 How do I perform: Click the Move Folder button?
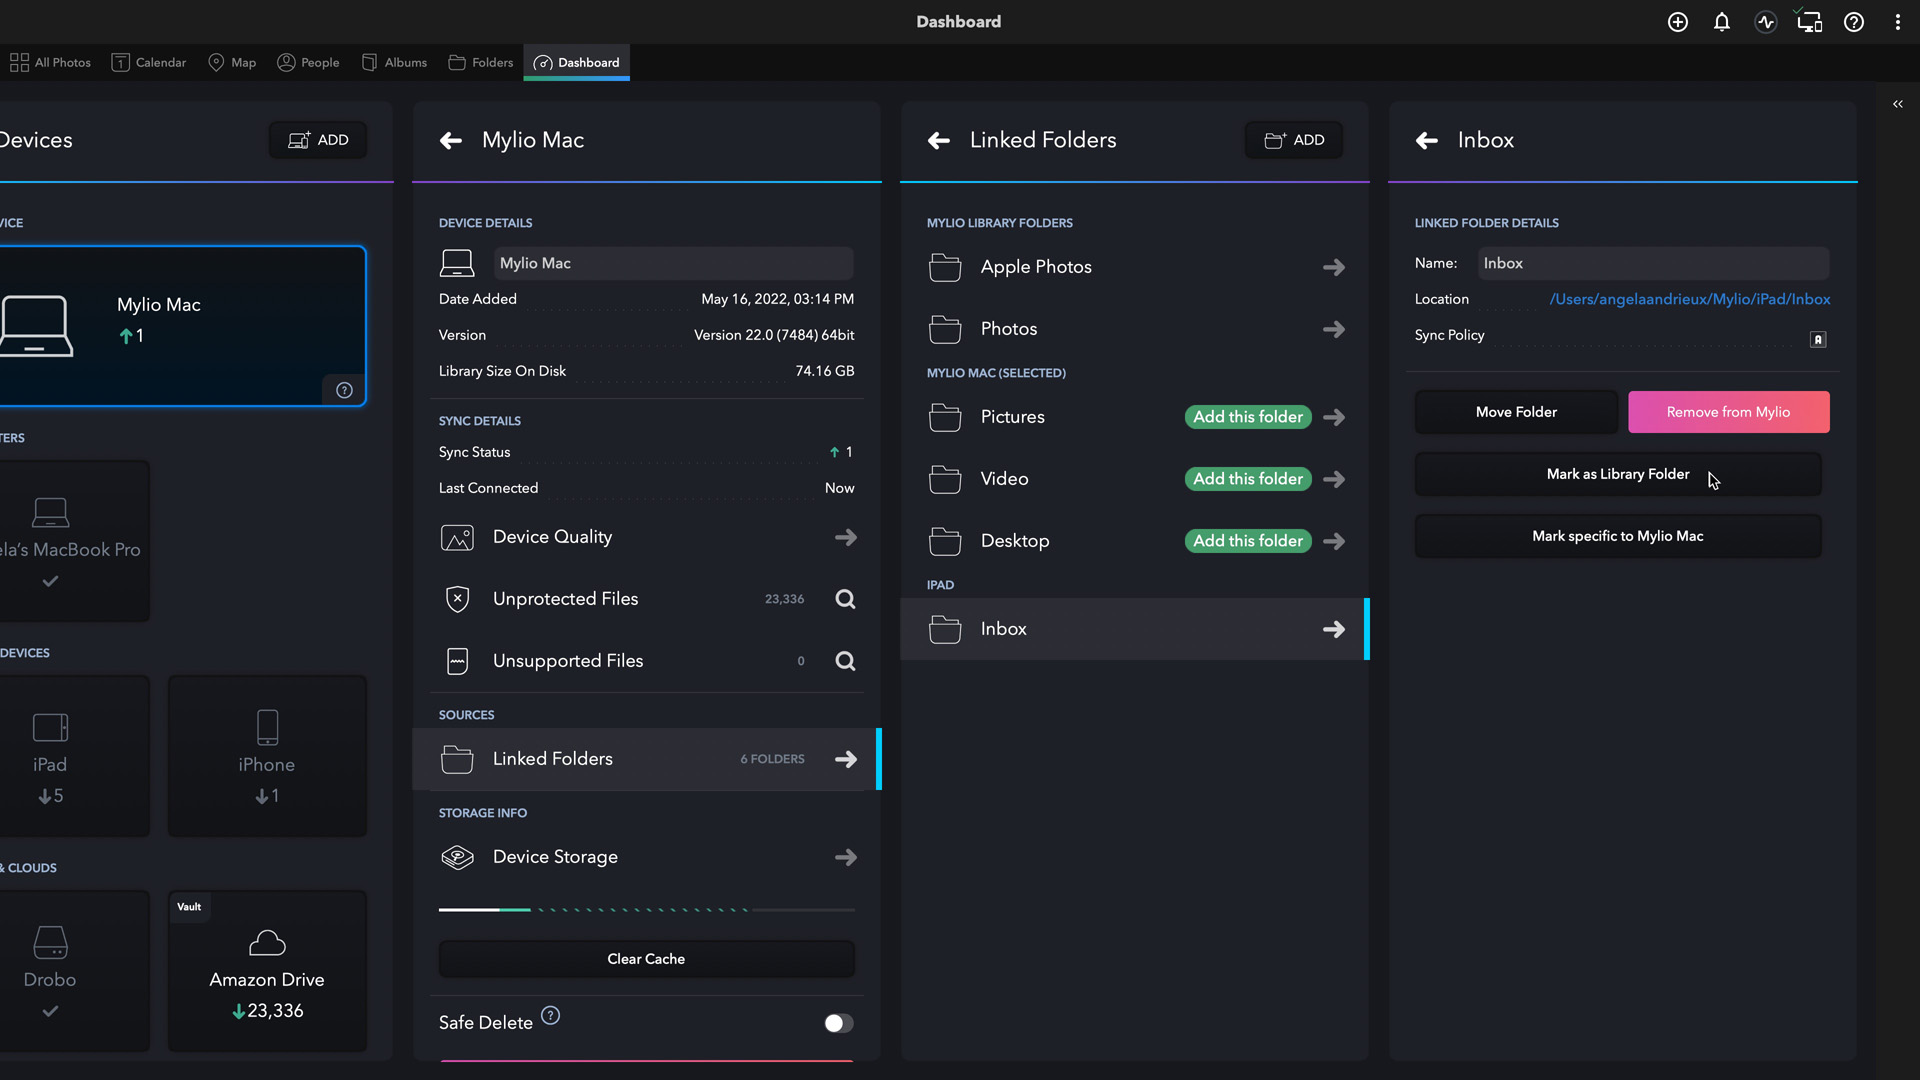click(1516, 412)
